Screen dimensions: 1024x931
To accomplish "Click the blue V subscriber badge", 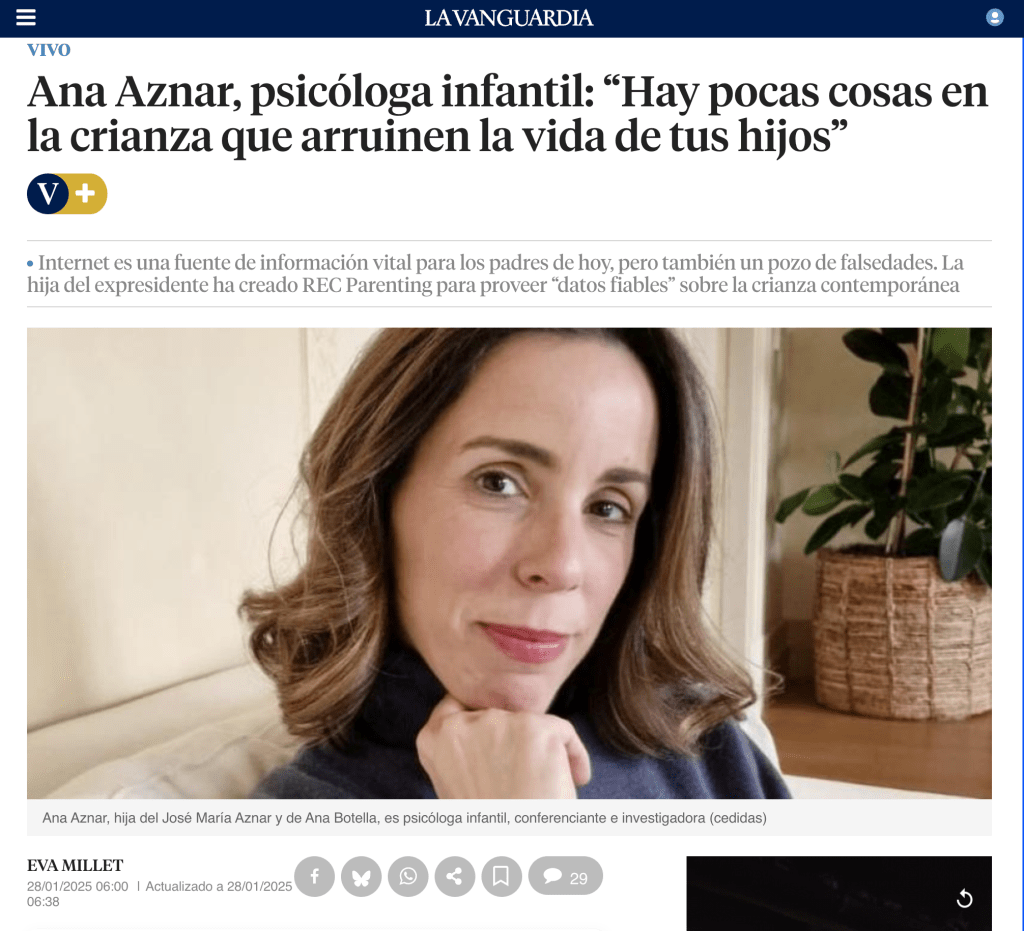I will [x=48, y=194].
